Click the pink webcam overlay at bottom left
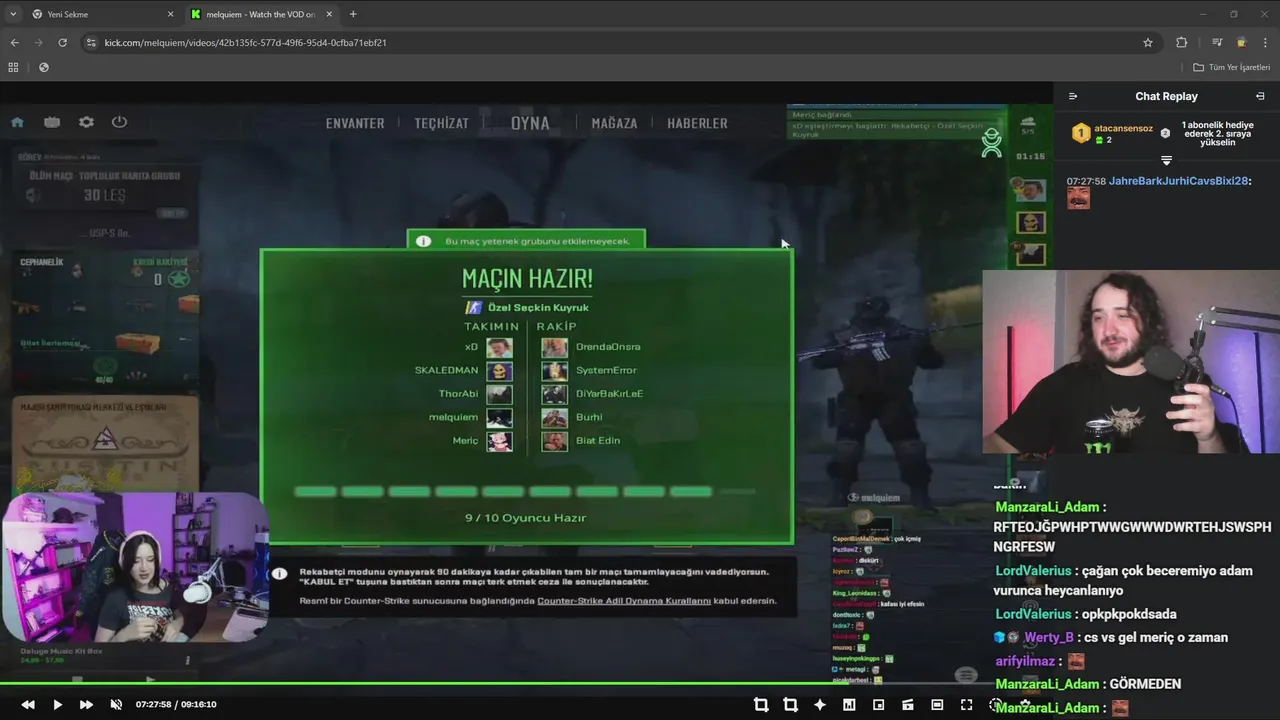The height and width of the screenshot is (720, 1280). [x=135, y=565]
